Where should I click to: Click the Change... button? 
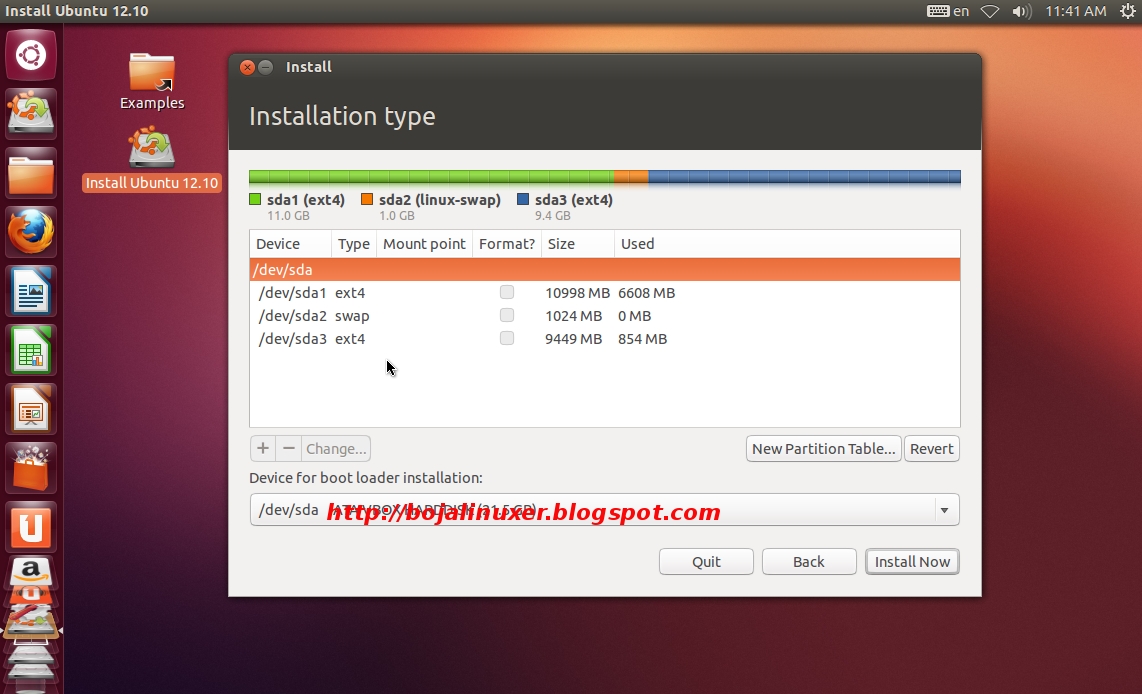click(336, 449)
